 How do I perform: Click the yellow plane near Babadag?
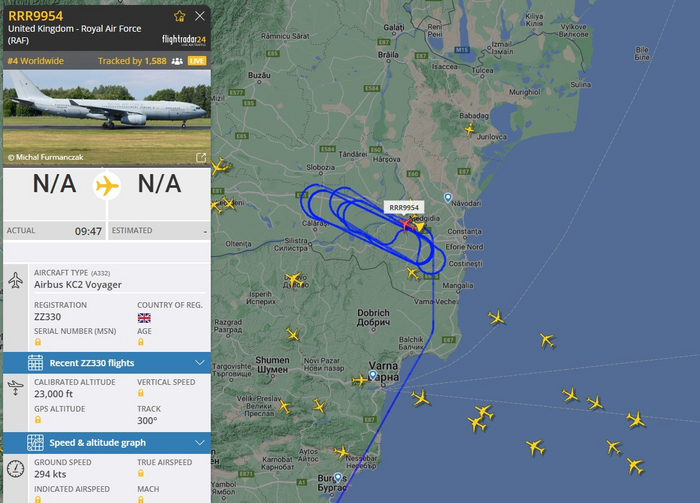[x=470, y=130]
